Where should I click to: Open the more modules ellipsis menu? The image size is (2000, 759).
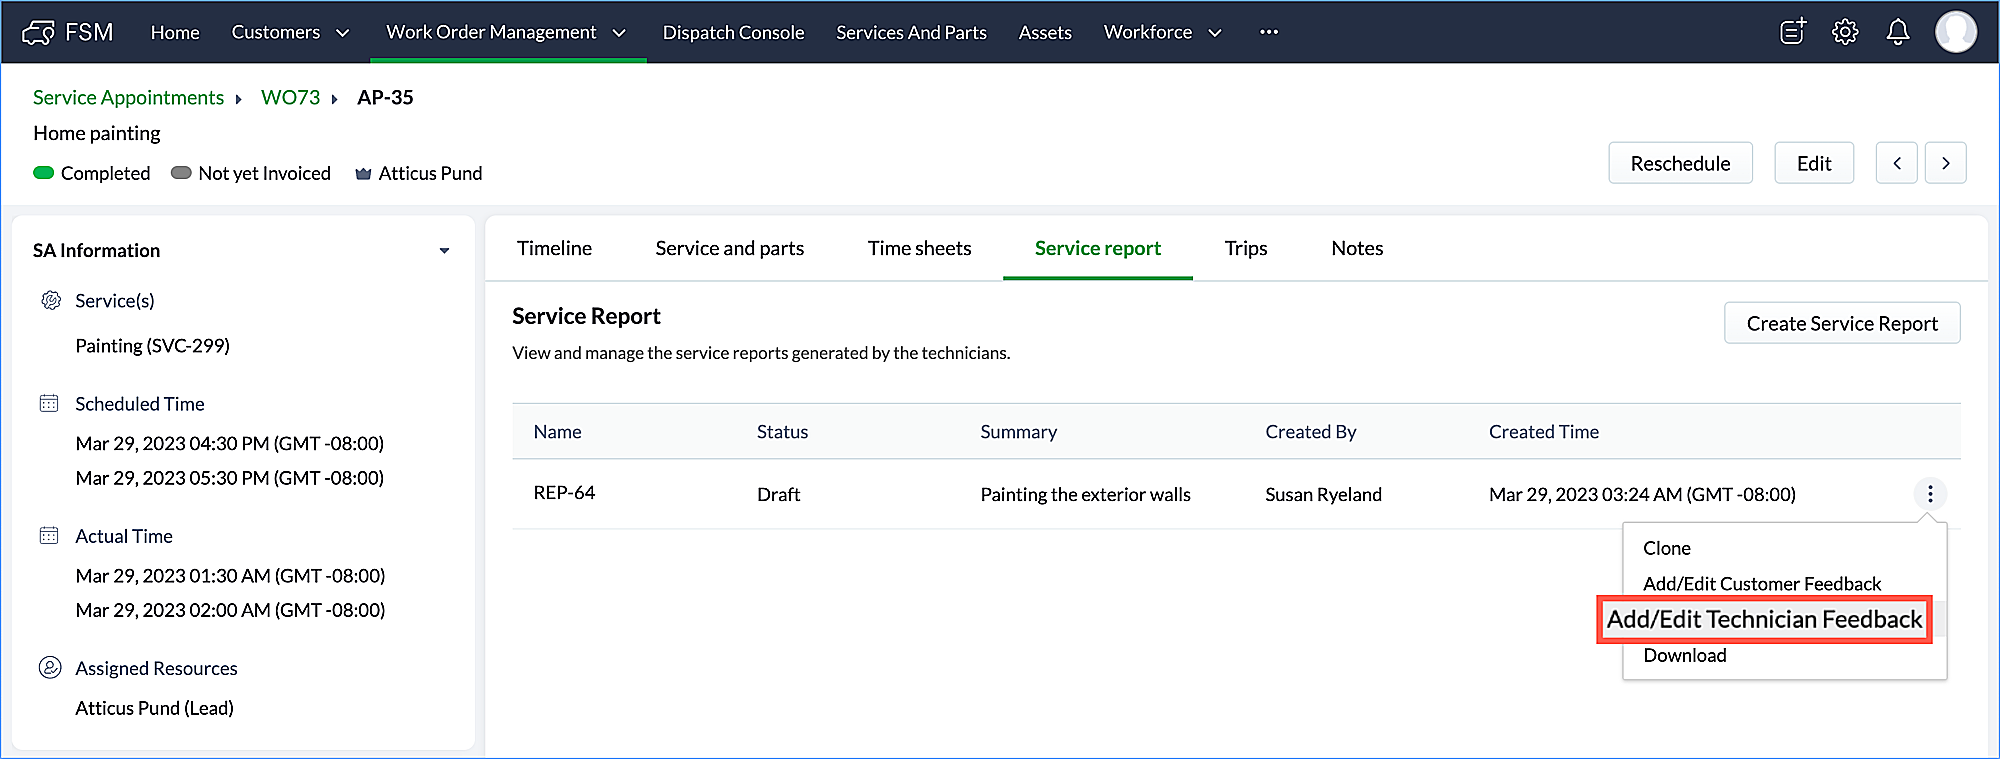point(1268,32)
